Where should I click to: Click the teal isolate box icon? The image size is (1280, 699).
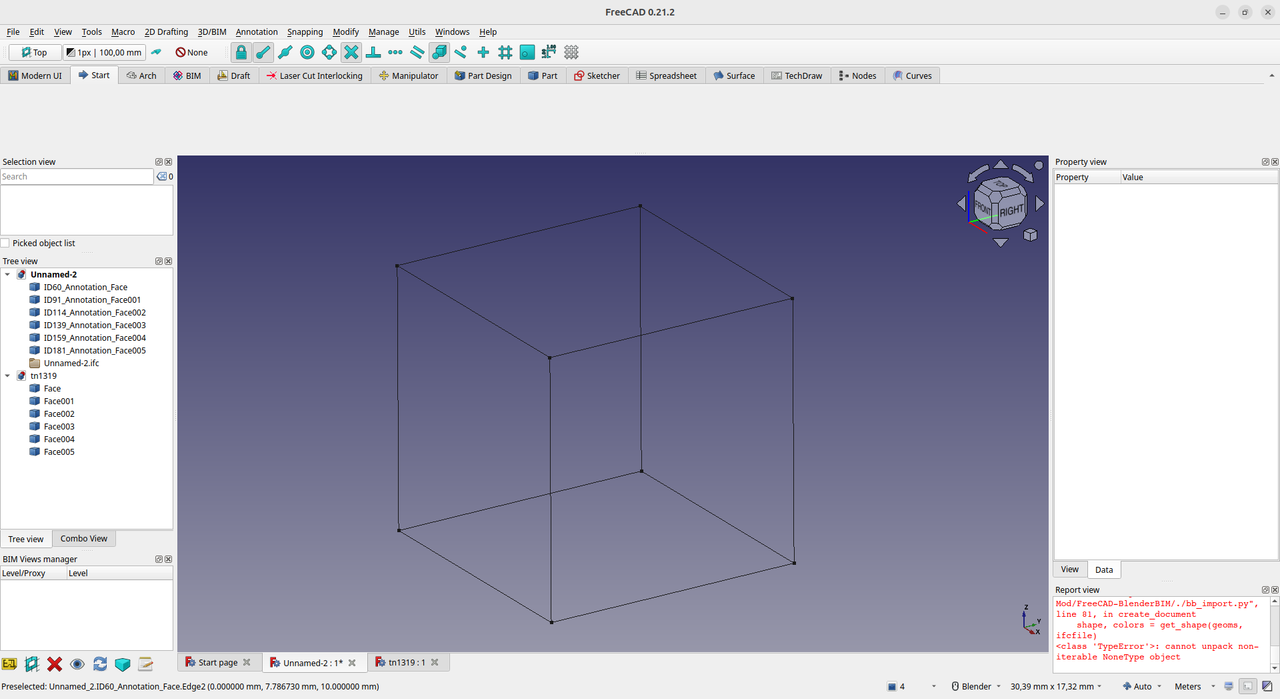123,664
